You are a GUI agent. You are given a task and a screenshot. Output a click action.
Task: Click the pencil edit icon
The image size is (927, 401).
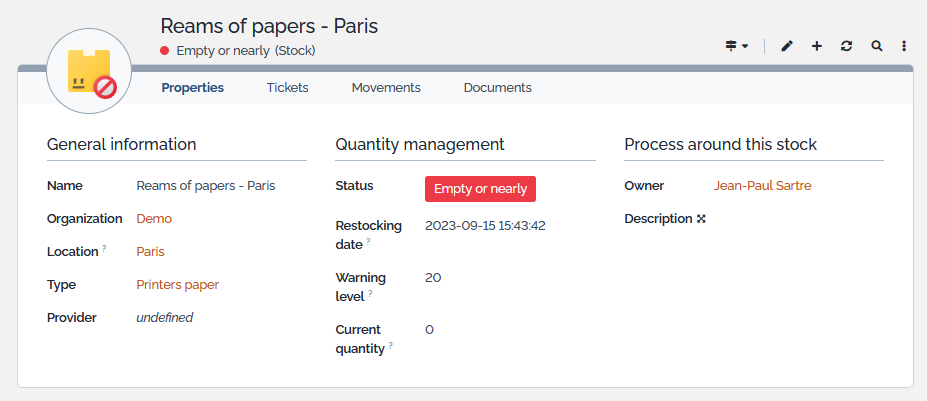click(x=787, y=46)
